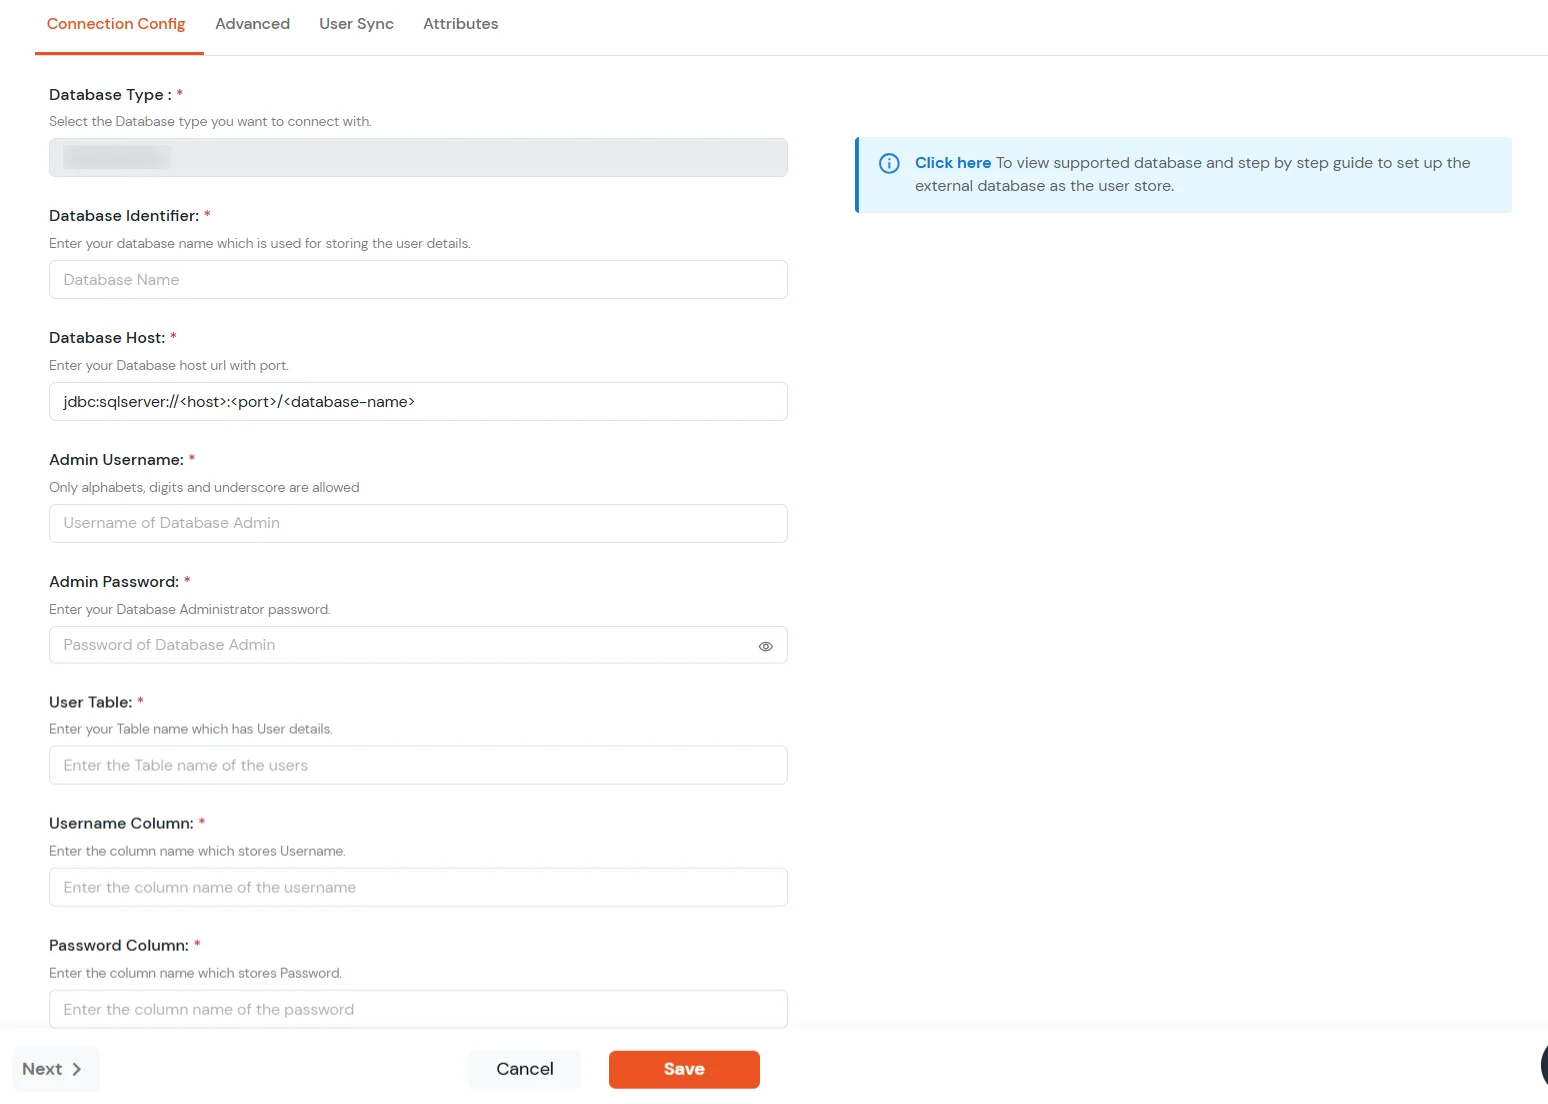Switch to the Advanced tab

click(252, 23)
